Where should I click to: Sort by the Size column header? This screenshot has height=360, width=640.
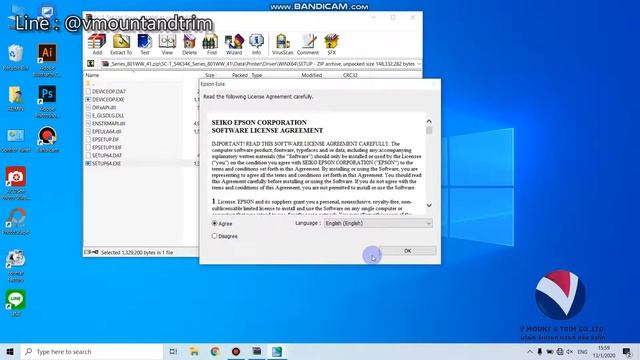click(x=209, y=75)
